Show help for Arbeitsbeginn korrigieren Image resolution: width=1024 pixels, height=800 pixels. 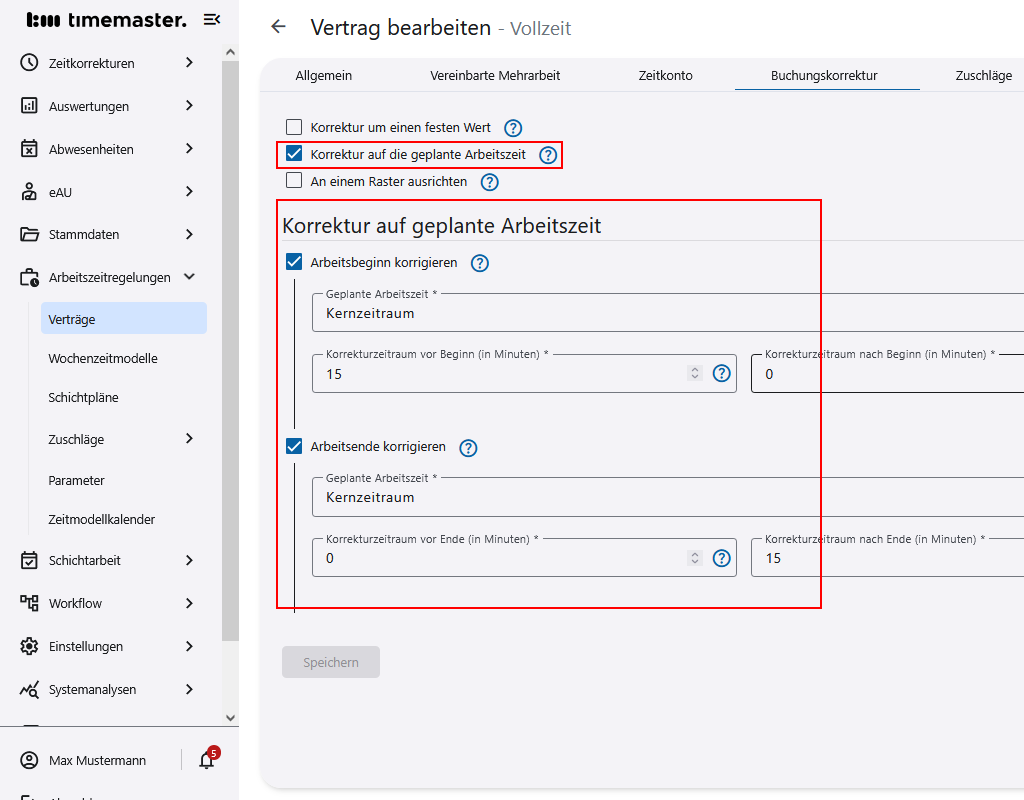480,263
